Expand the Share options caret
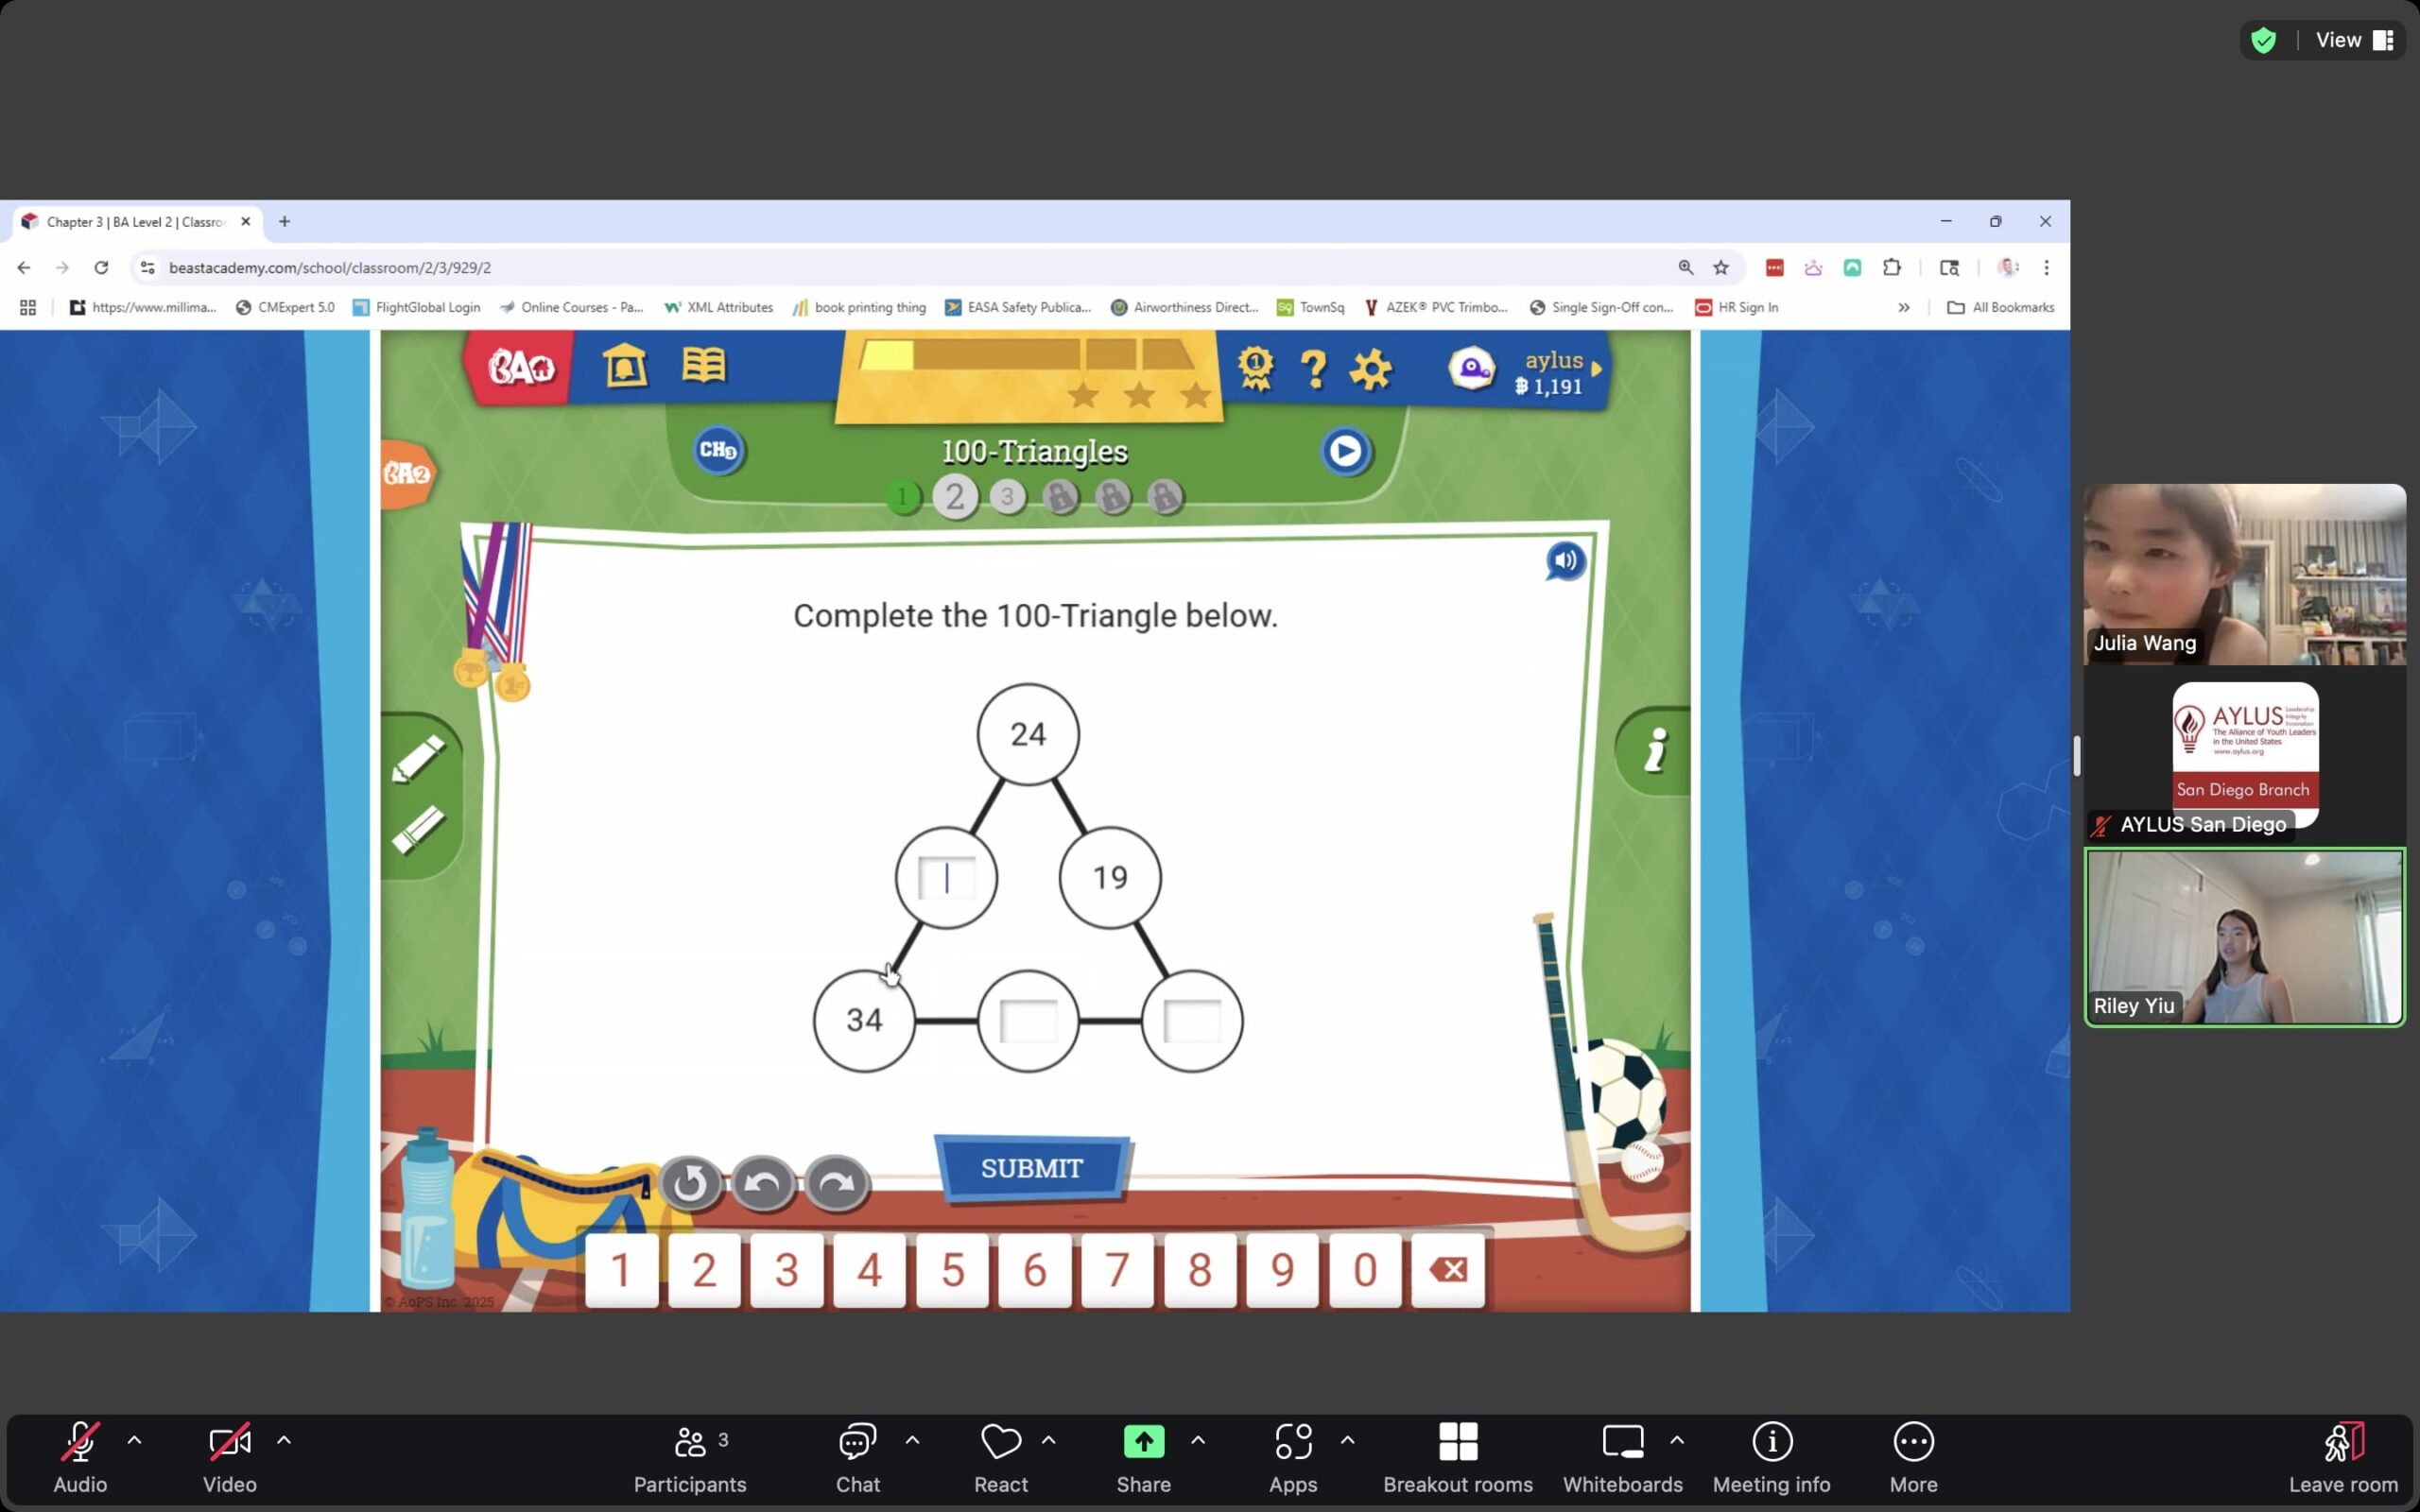 1198,1440
